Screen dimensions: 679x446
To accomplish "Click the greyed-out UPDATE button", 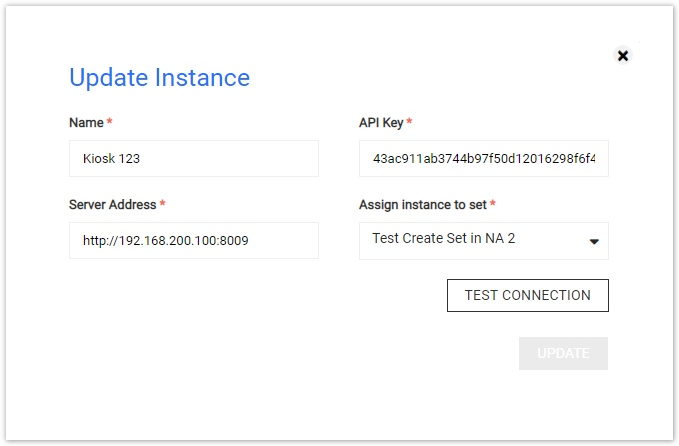I will coord(563,353).
